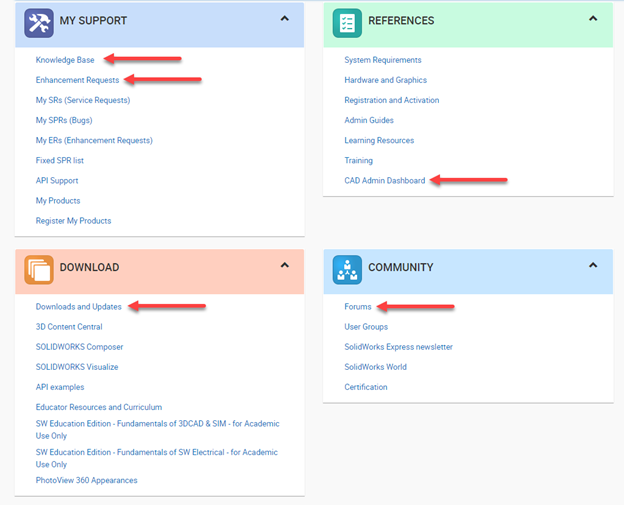The width and height of the screenshot is (624, 505).
Task: Open Registration and Activation link
Action: pos(392,100)
